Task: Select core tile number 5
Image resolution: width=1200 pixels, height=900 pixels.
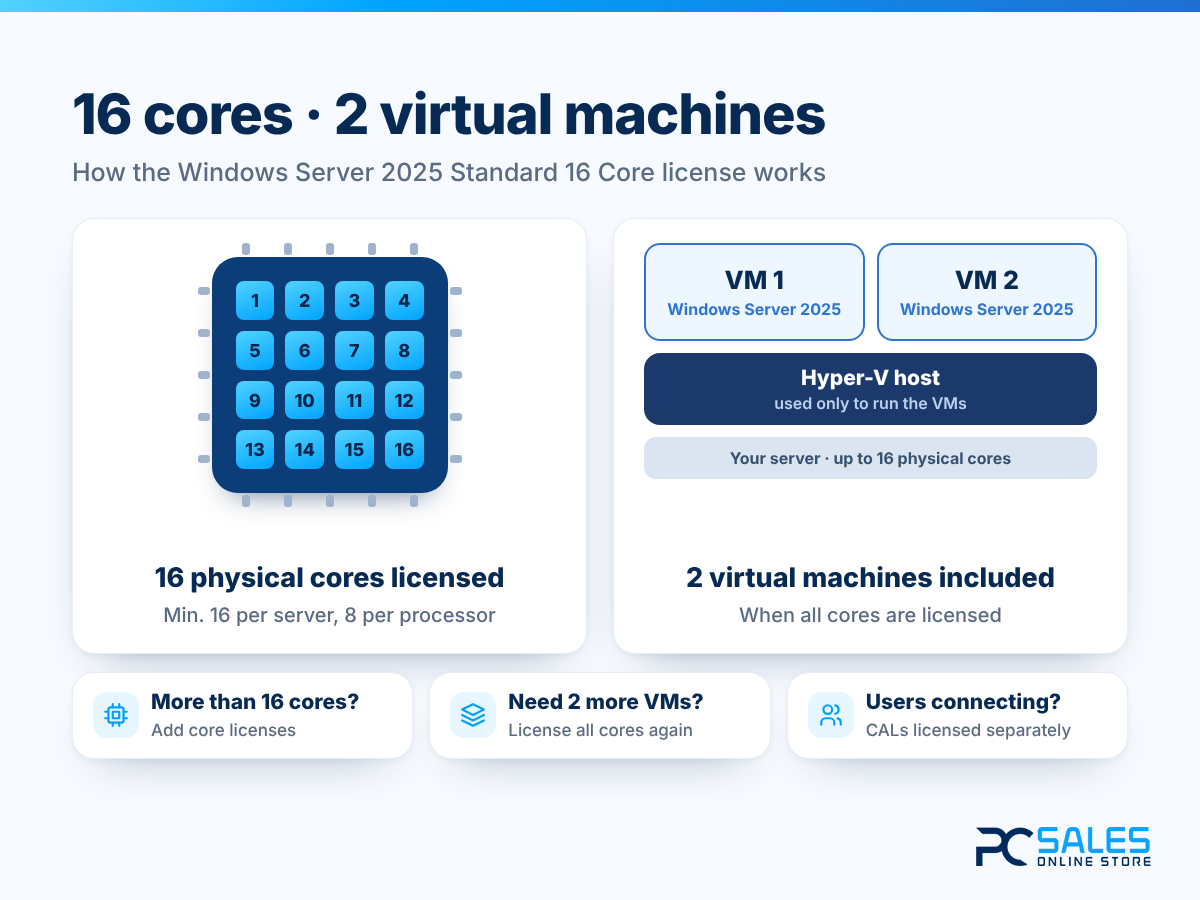Action: 255,350
